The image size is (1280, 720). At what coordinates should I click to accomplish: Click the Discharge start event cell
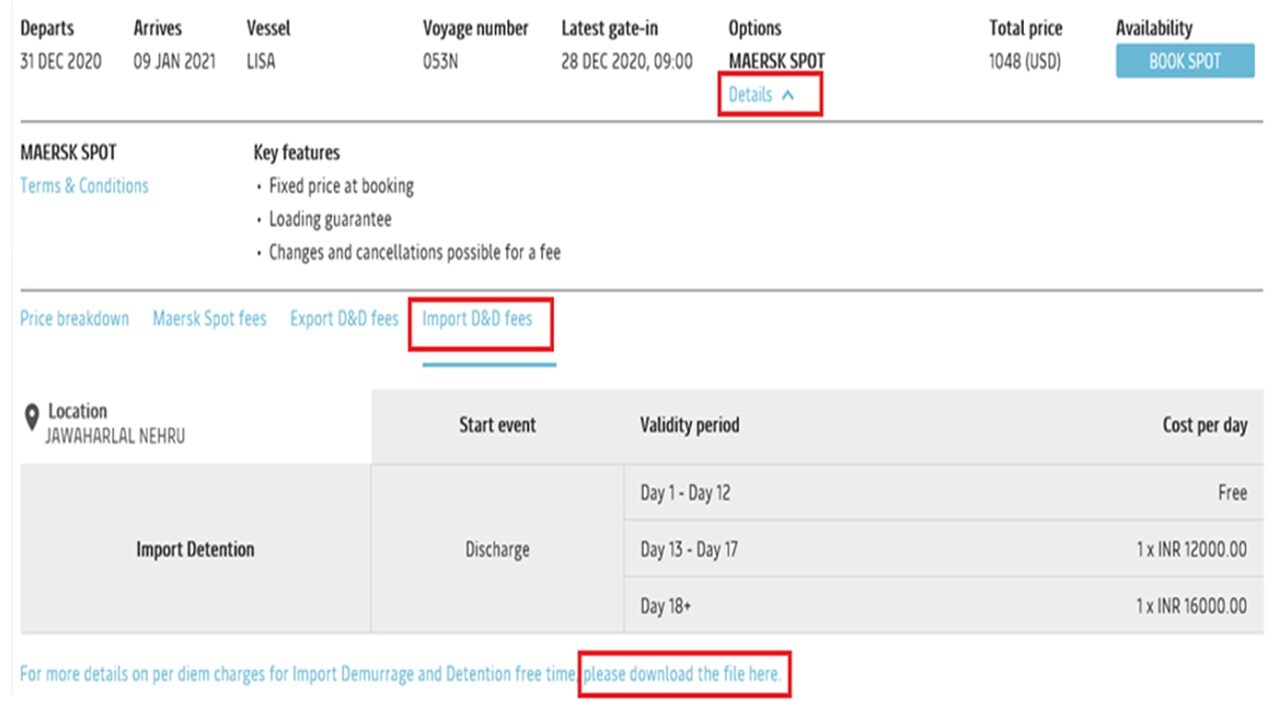(x=497, y=548)
